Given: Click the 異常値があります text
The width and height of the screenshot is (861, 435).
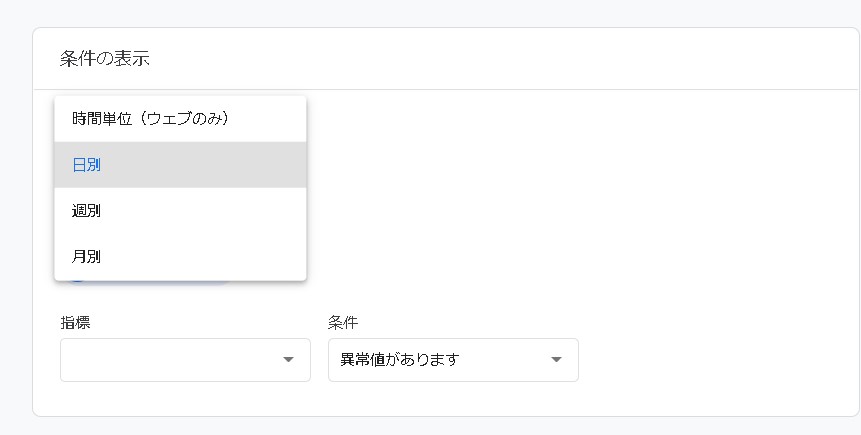Looking at the screenshot, I should 400,360.
